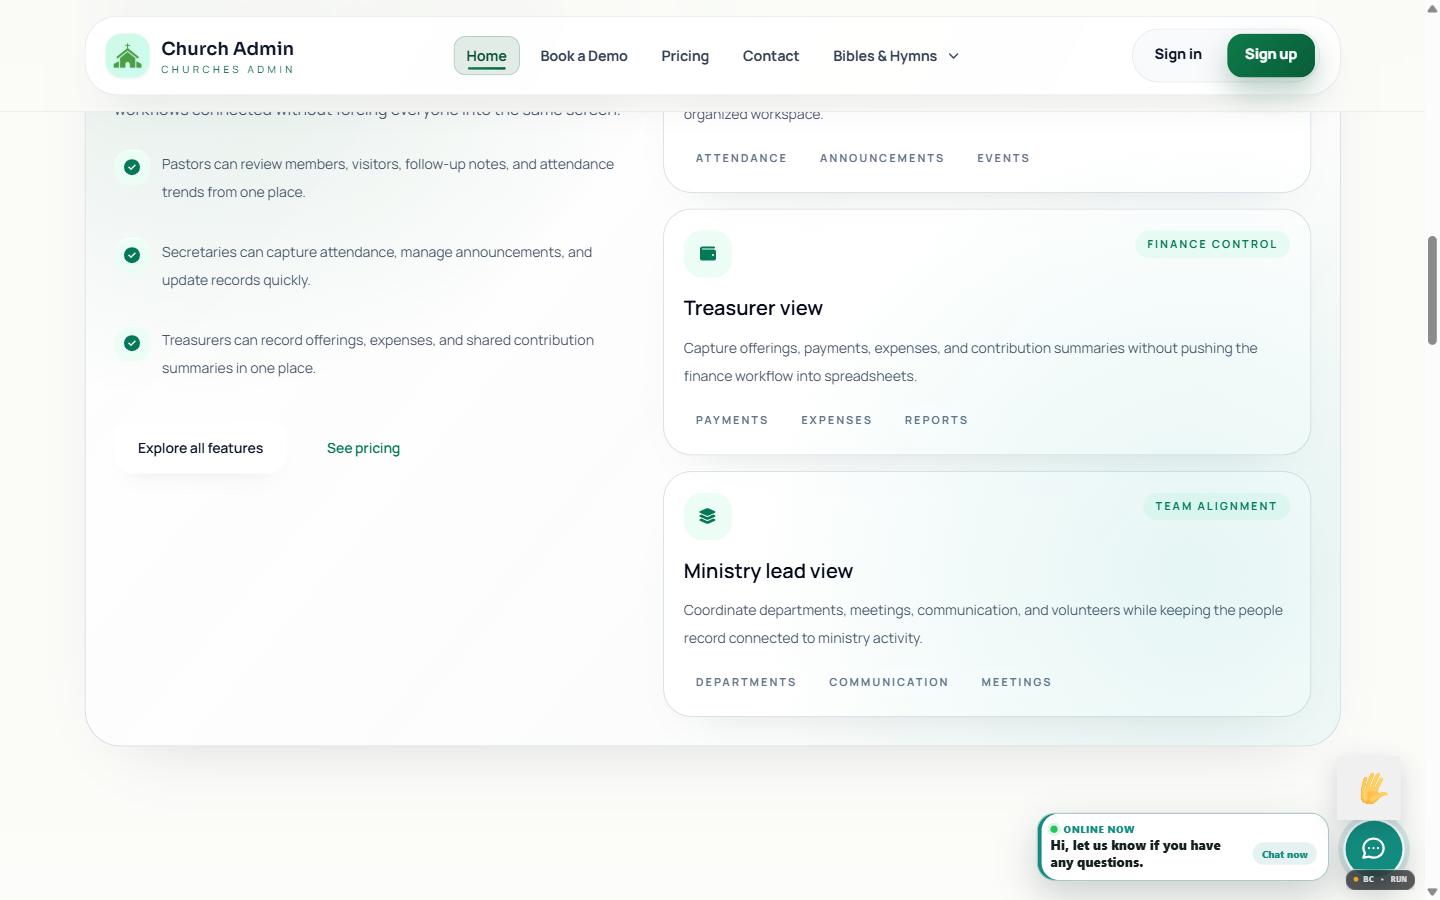Image resolution: width=1440 pixels, height=900 pixels.
Task: Click the scrollbar up arrow
Action: tap(1432, 8)
